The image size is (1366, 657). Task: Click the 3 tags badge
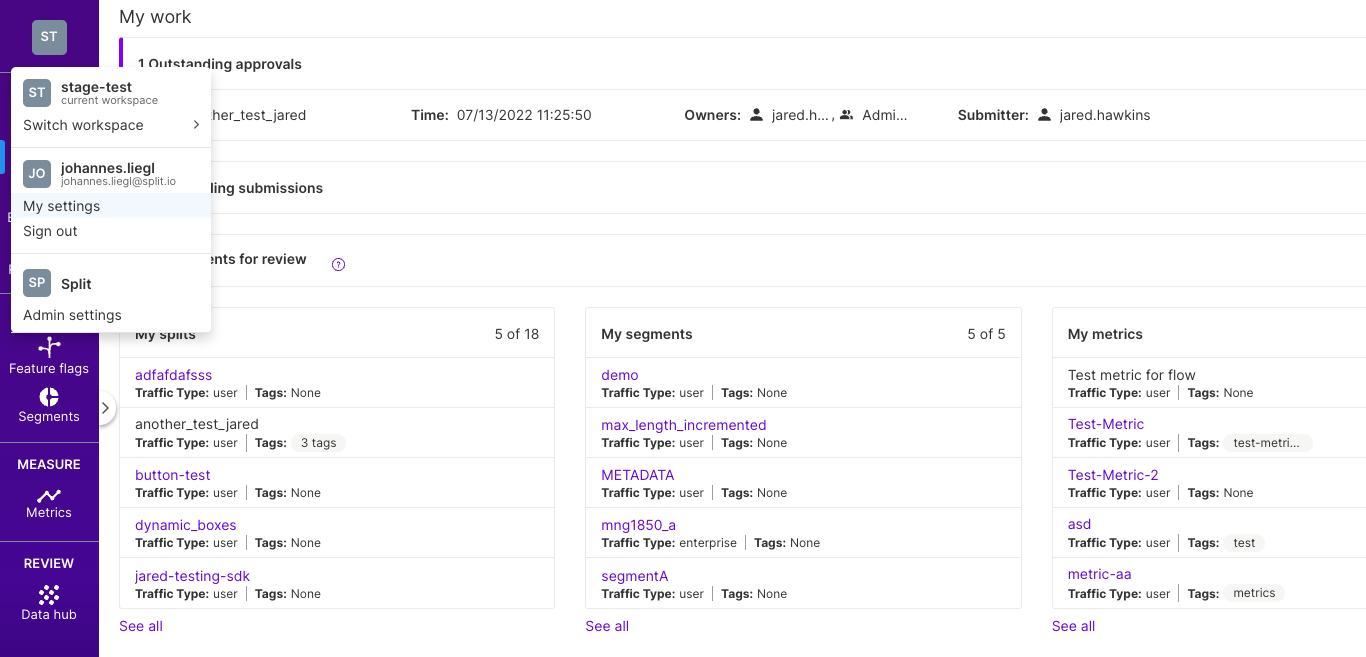click(x=318, y=443)
